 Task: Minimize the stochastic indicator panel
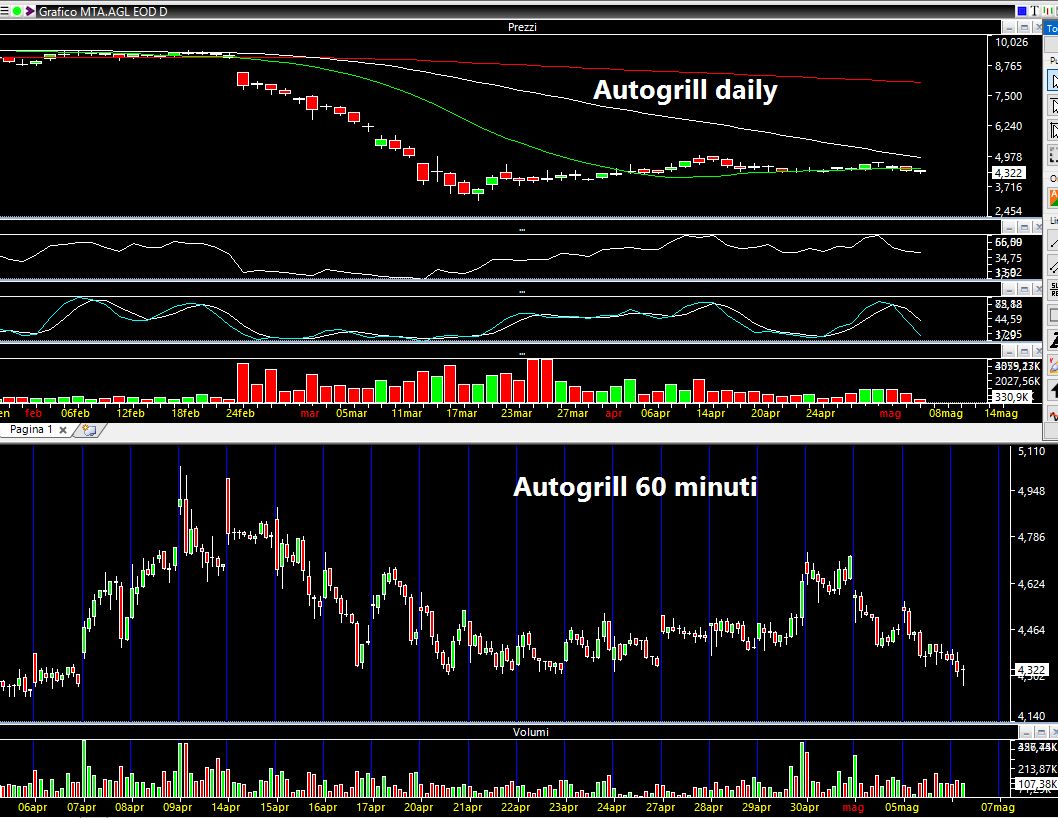pos(1009,290)
